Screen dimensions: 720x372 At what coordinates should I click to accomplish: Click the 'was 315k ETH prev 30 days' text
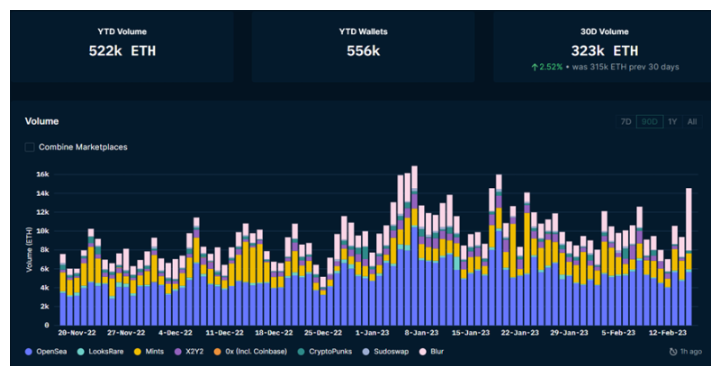click(625, 67)
